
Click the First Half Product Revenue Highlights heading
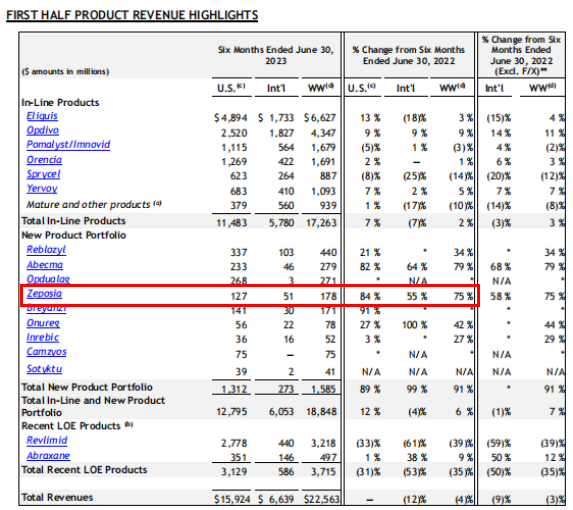[x=132, y=15]
